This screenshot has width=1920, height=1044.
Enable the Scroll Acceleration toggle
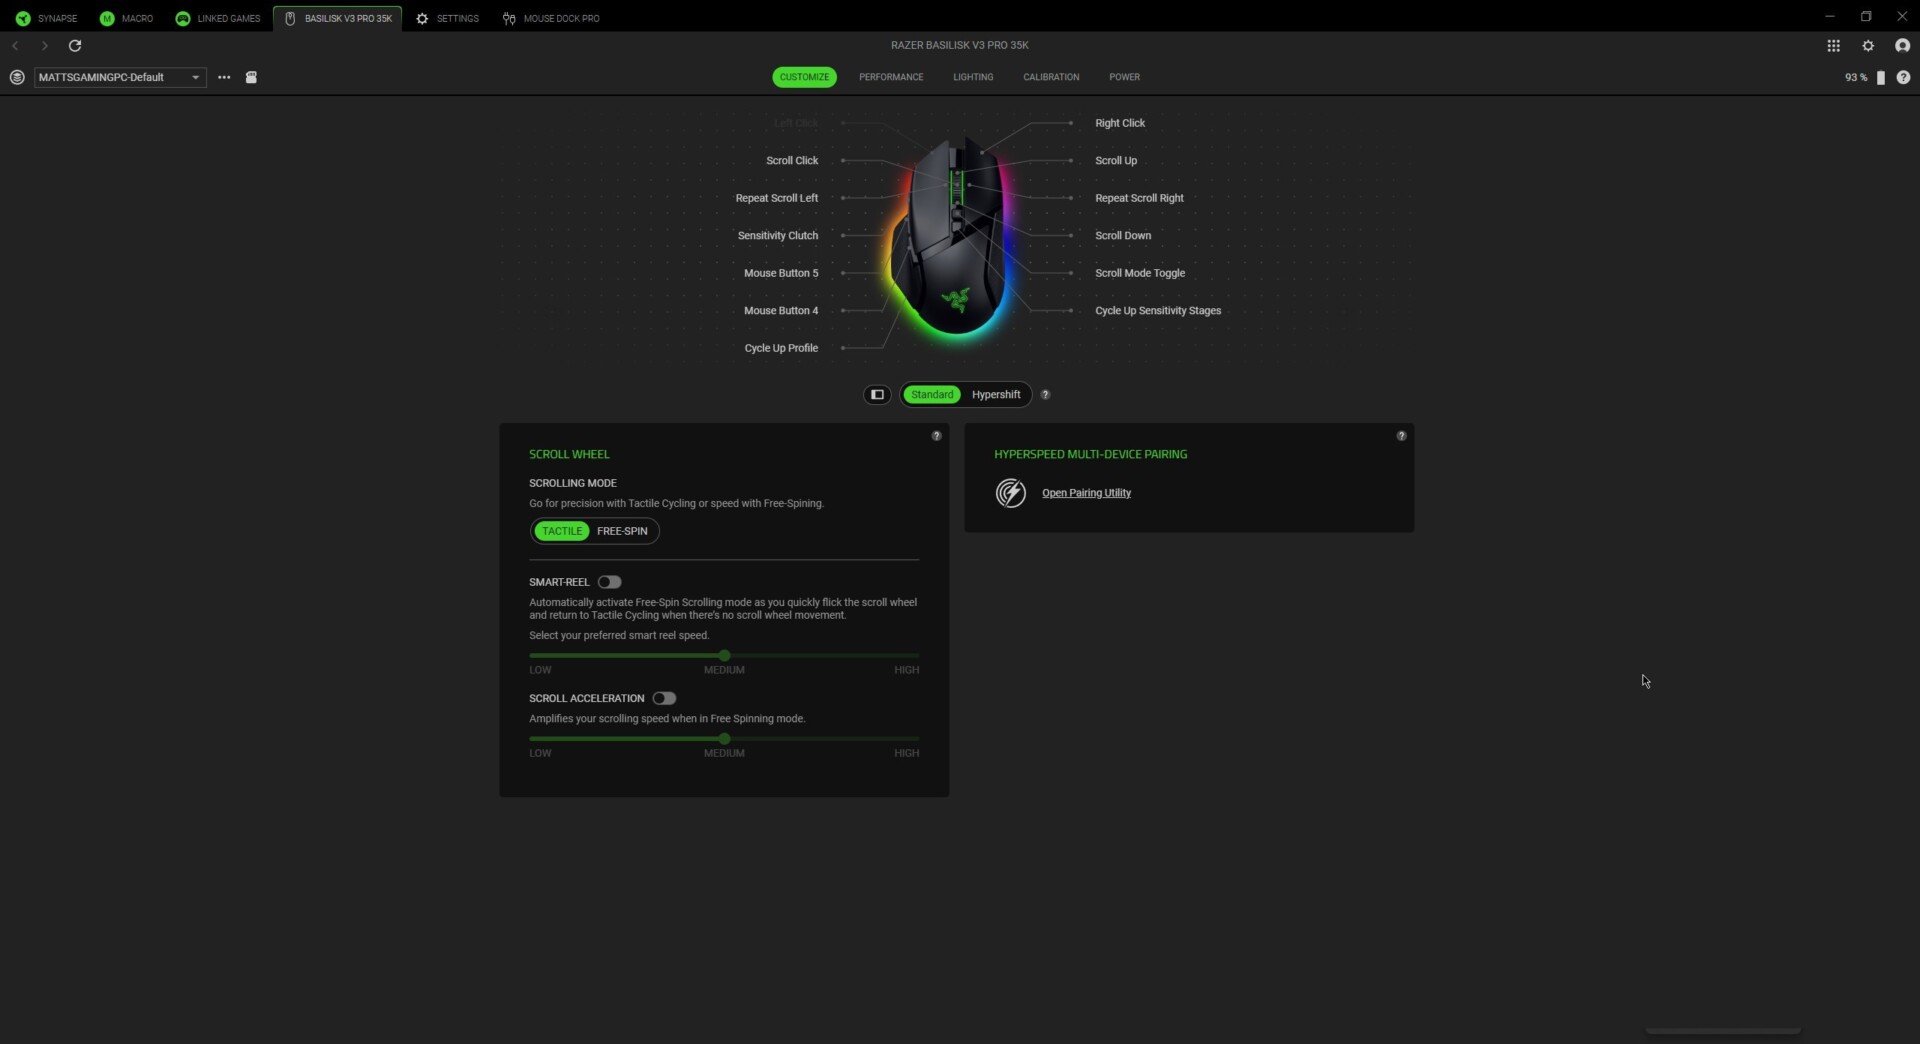tap(665, 698)
